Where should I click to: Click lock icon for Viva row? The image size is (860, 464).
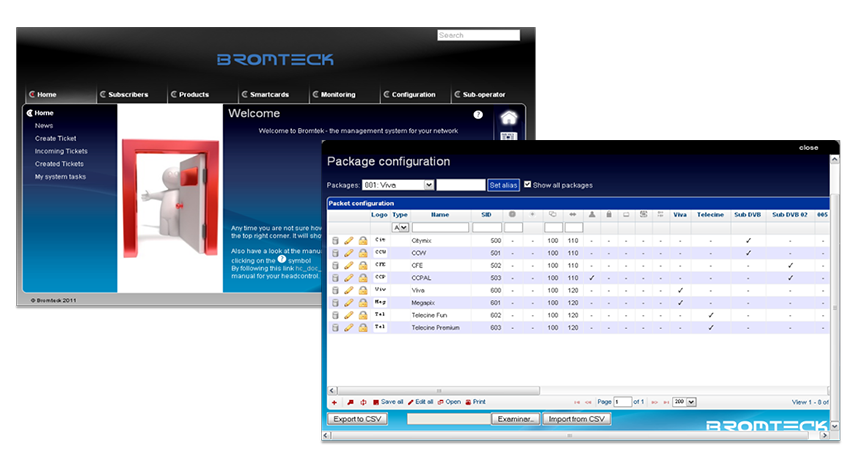(363, 290)
